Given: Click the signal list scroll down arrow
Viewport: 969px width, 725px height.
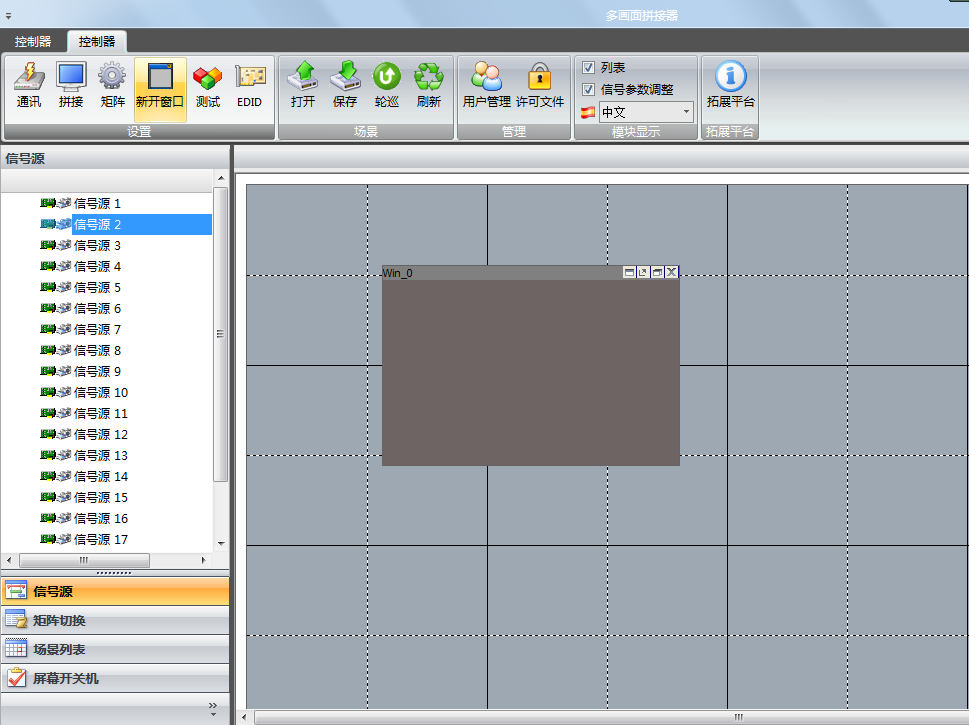Looking at the screenshot, I should click(221, 544).
